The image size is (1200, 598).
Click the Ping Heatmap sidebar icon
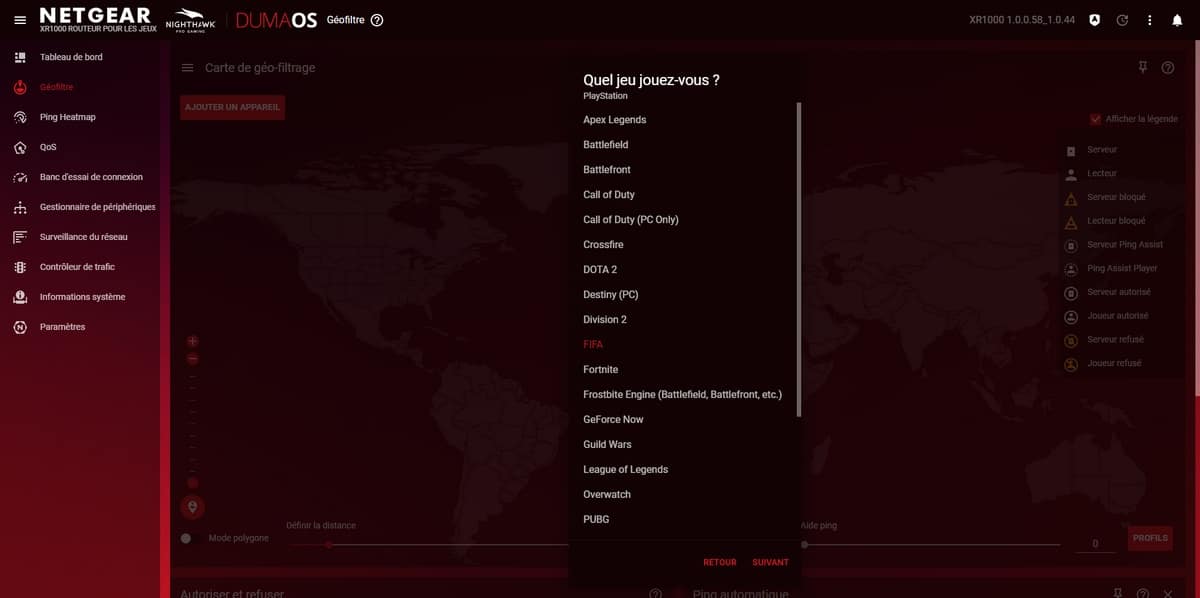[x=20, y=117]
